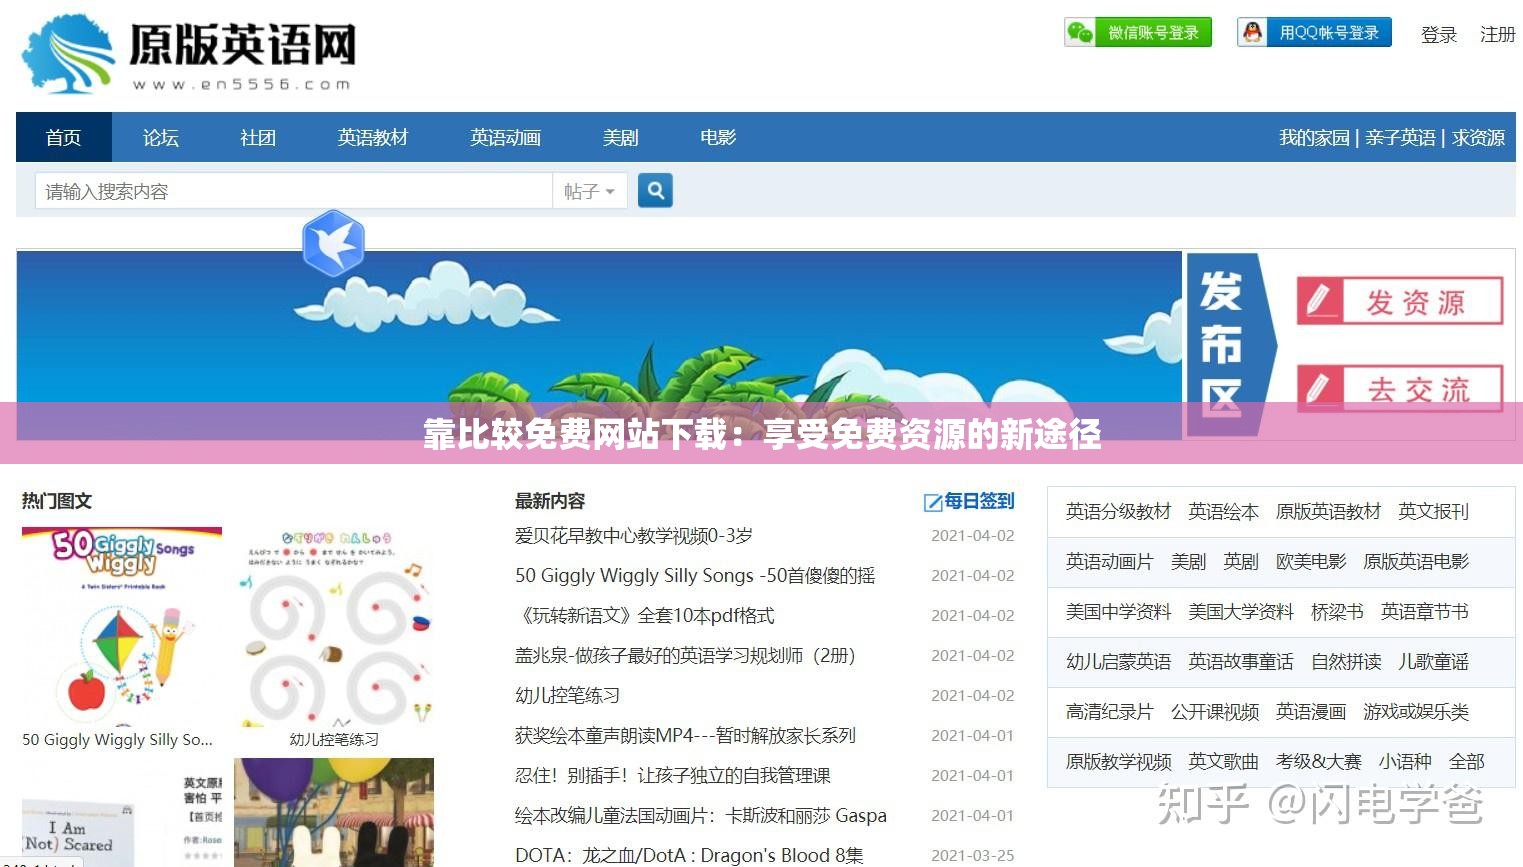Viewport: 1523px width, 867px height.
Task: Select category 美国中学资料
Action: pos(1118,612)
